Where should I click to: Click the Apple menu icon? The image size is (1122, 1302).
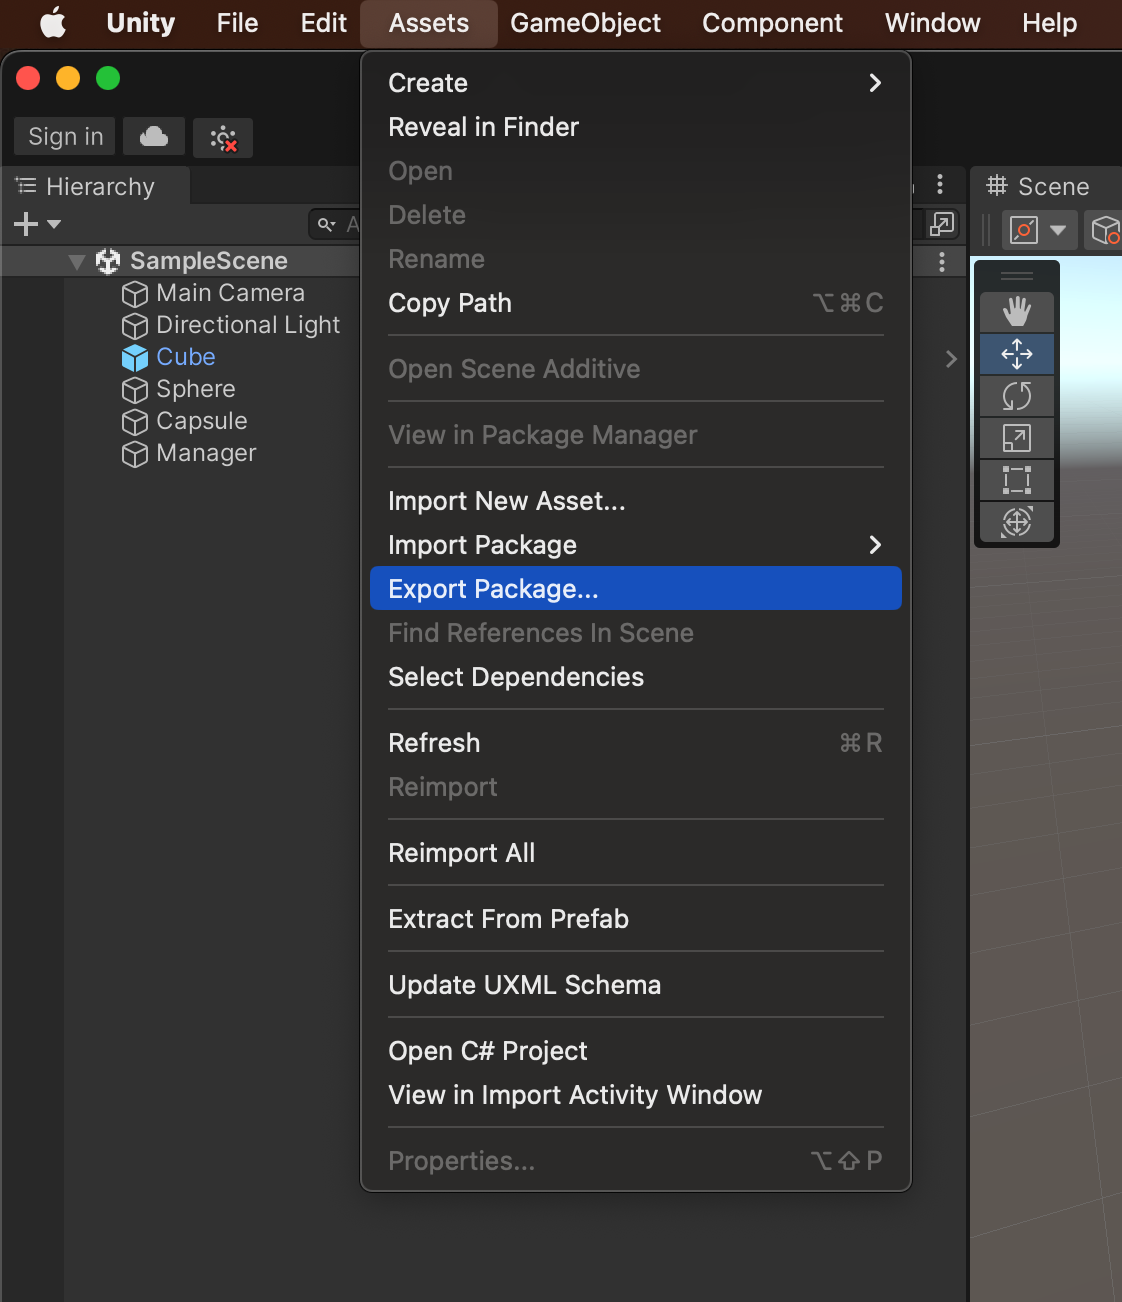(53, 22)
